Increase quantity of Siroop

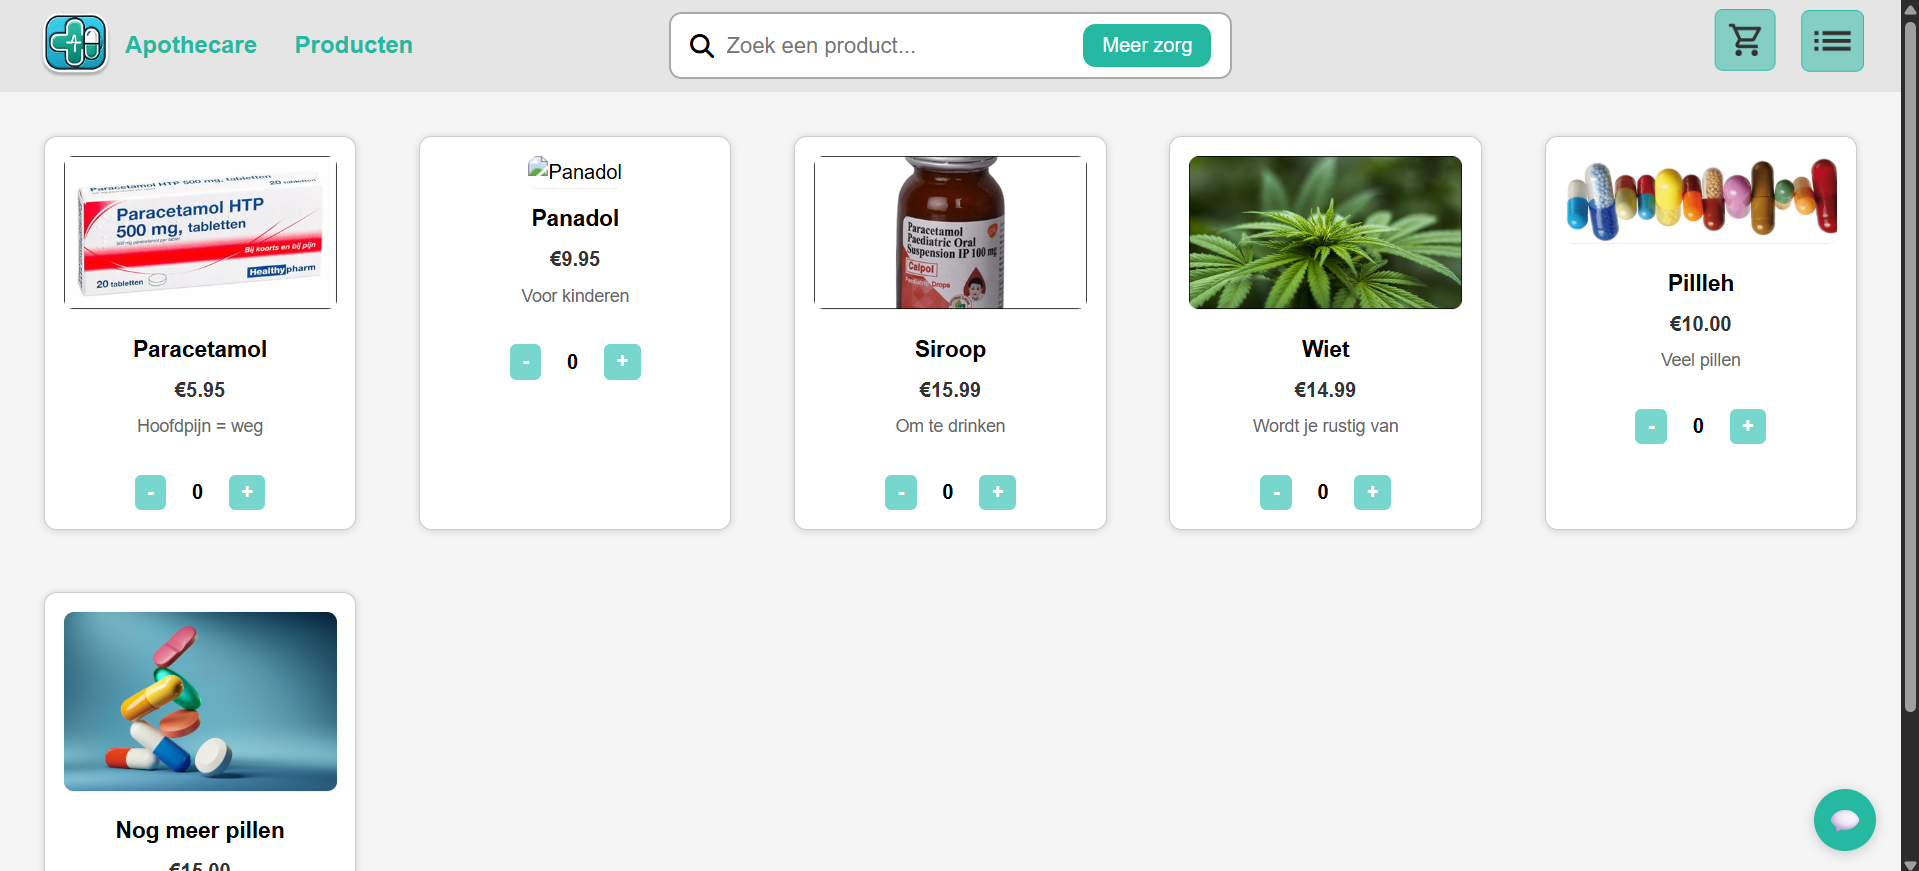pyautogui.click(x=996, y=492)
